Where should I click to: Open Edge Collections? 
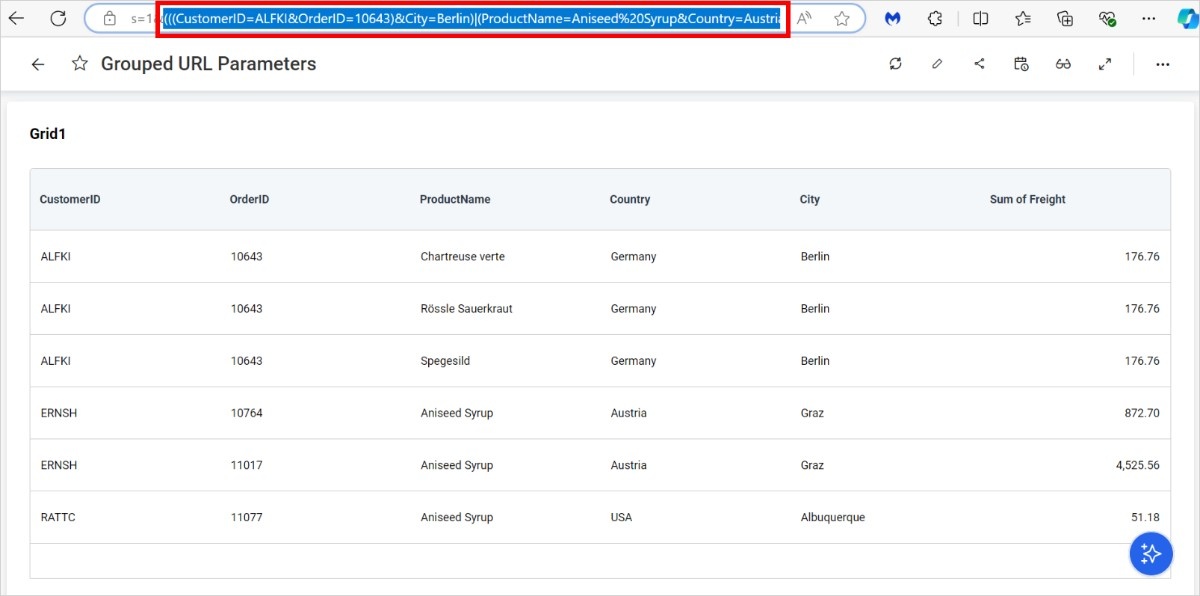1065,17
